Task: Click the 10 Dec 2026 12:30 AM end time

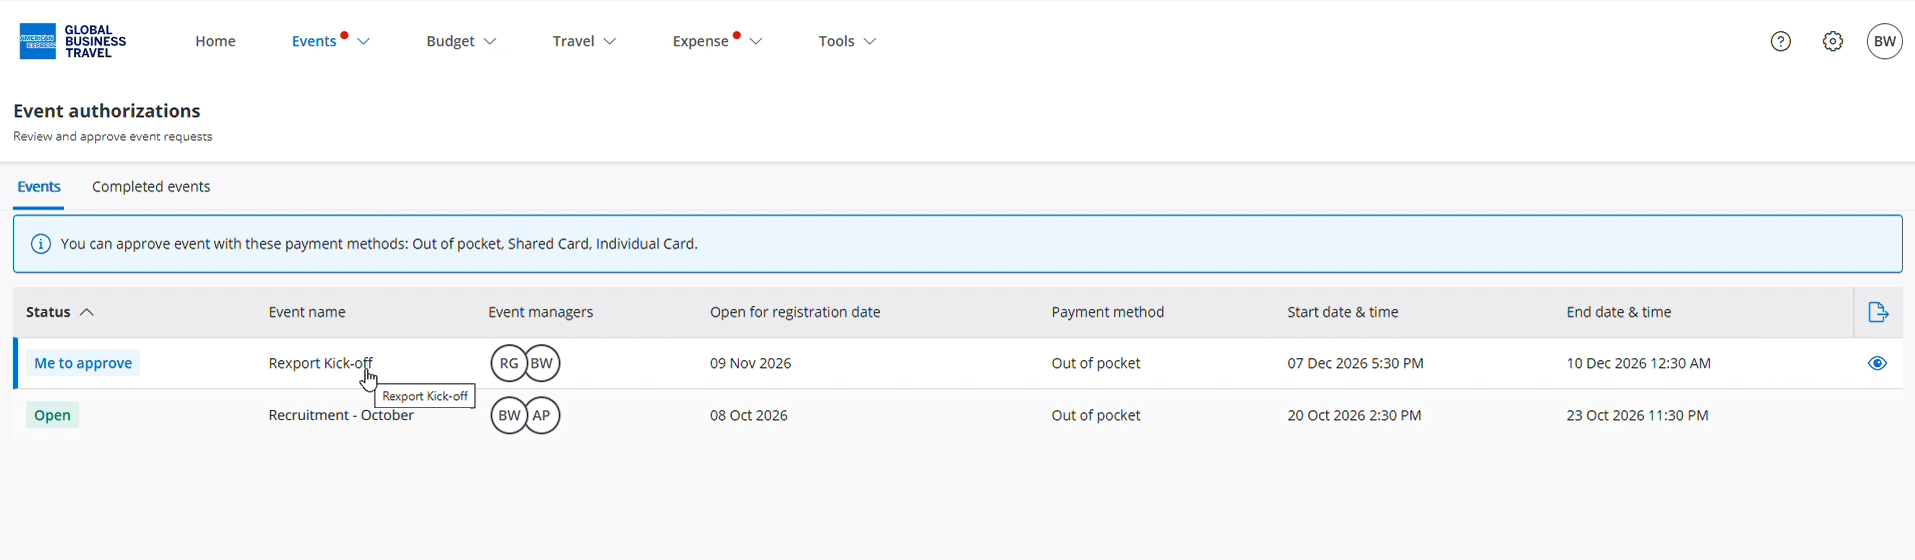Action: 1638,363
